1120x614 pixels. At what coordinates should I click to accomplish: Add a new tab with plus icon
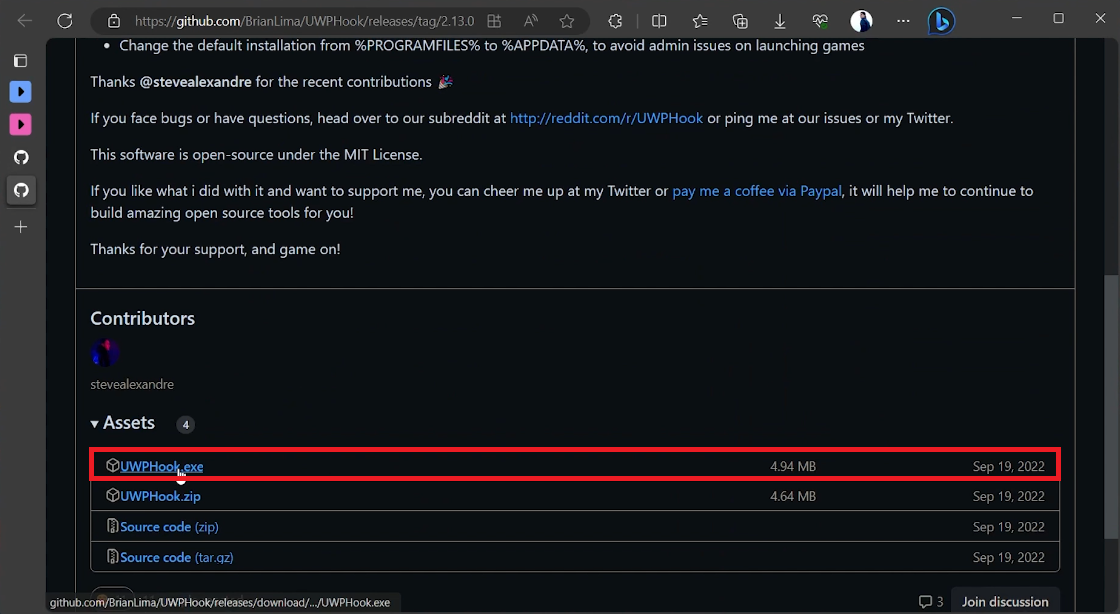(x=21, y=227)
